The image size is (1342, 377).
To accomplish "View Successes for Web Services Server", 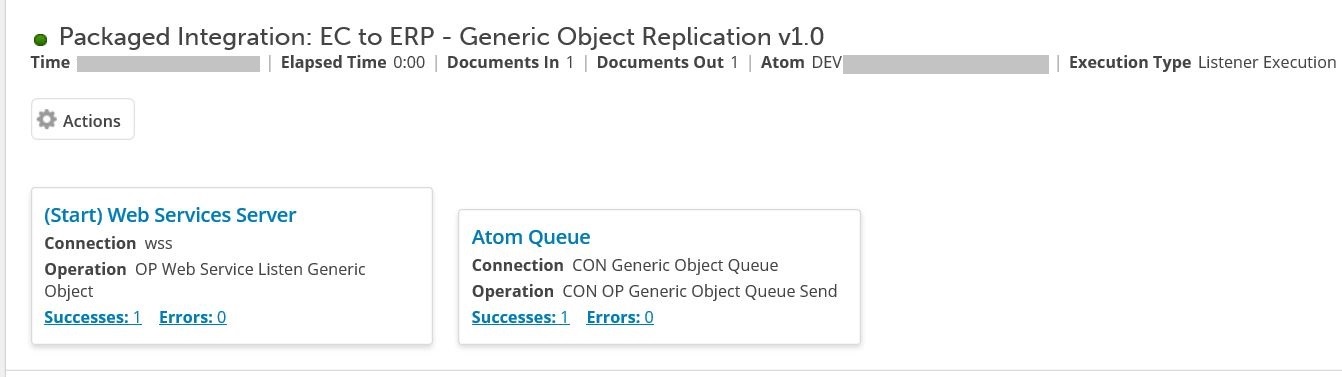I will 93,317.
